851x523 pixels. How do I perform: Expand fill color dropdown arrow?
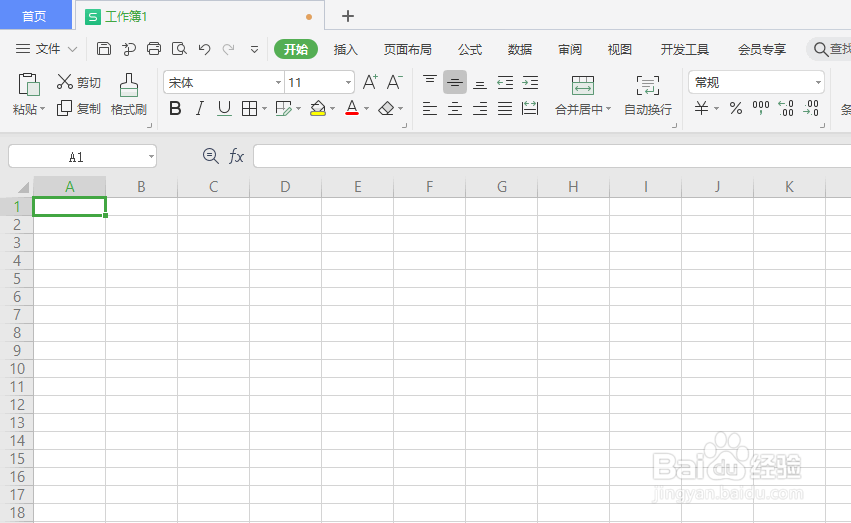coord(332,109)
